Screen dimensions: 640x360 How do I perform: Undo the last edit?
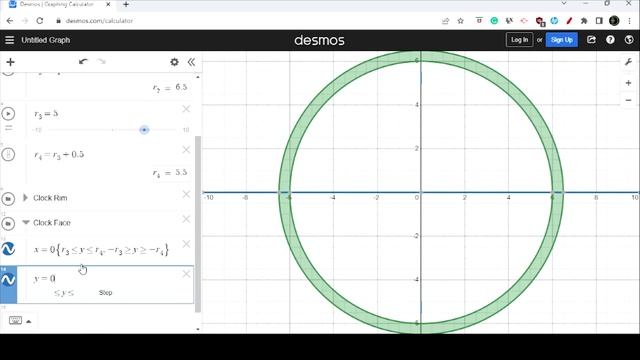pos(83,62)
